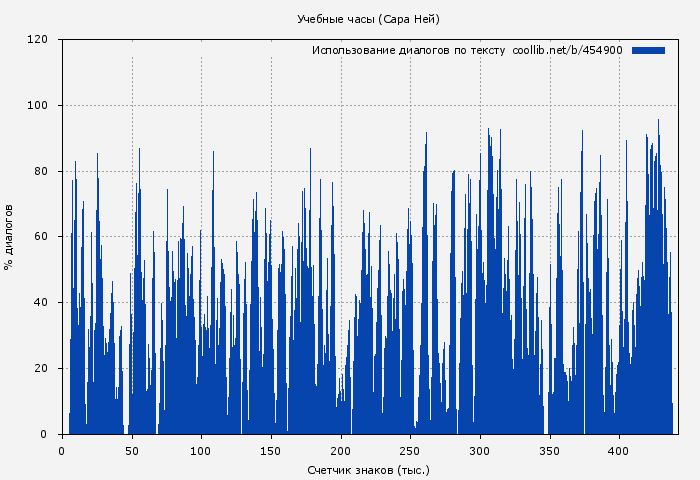Click the 350 tick label on the X axis

(x=550, y=450)
